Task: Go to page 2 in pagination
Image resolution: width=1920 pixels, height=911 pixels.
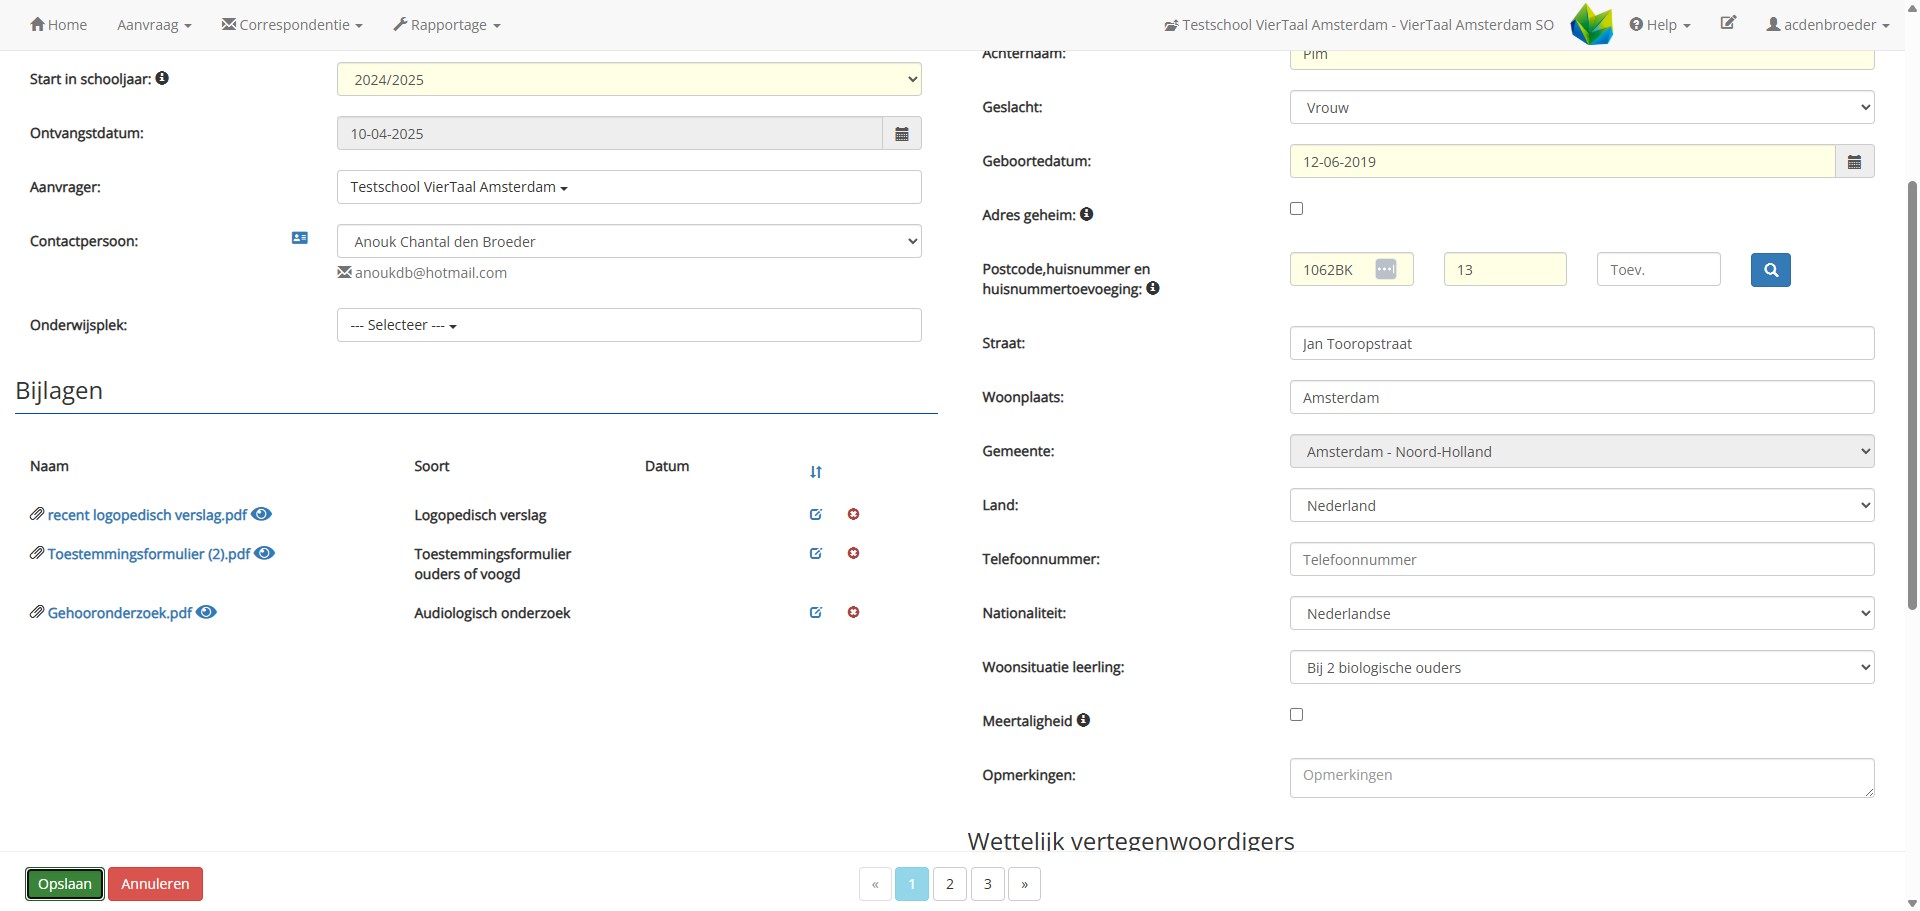Action: pos(950,884)
